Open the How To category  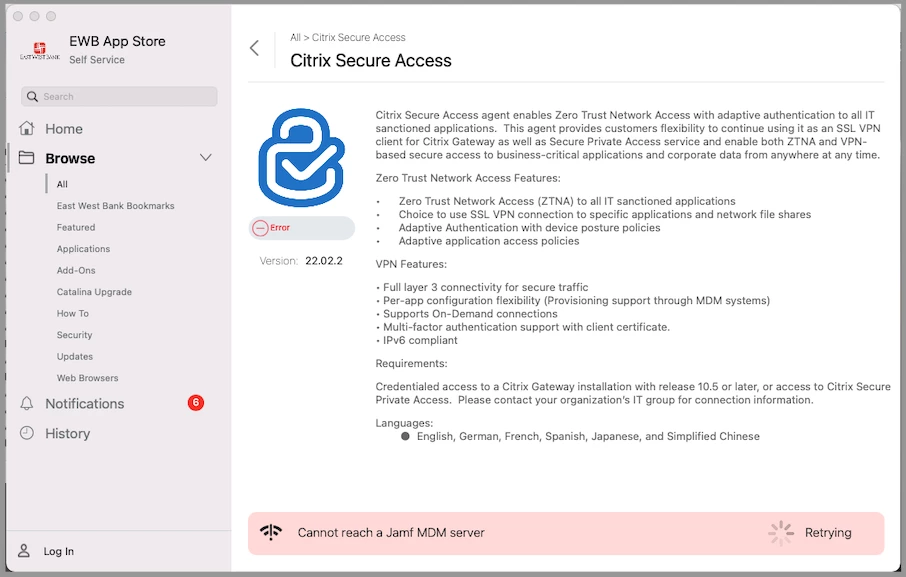[x=73, y=313]
